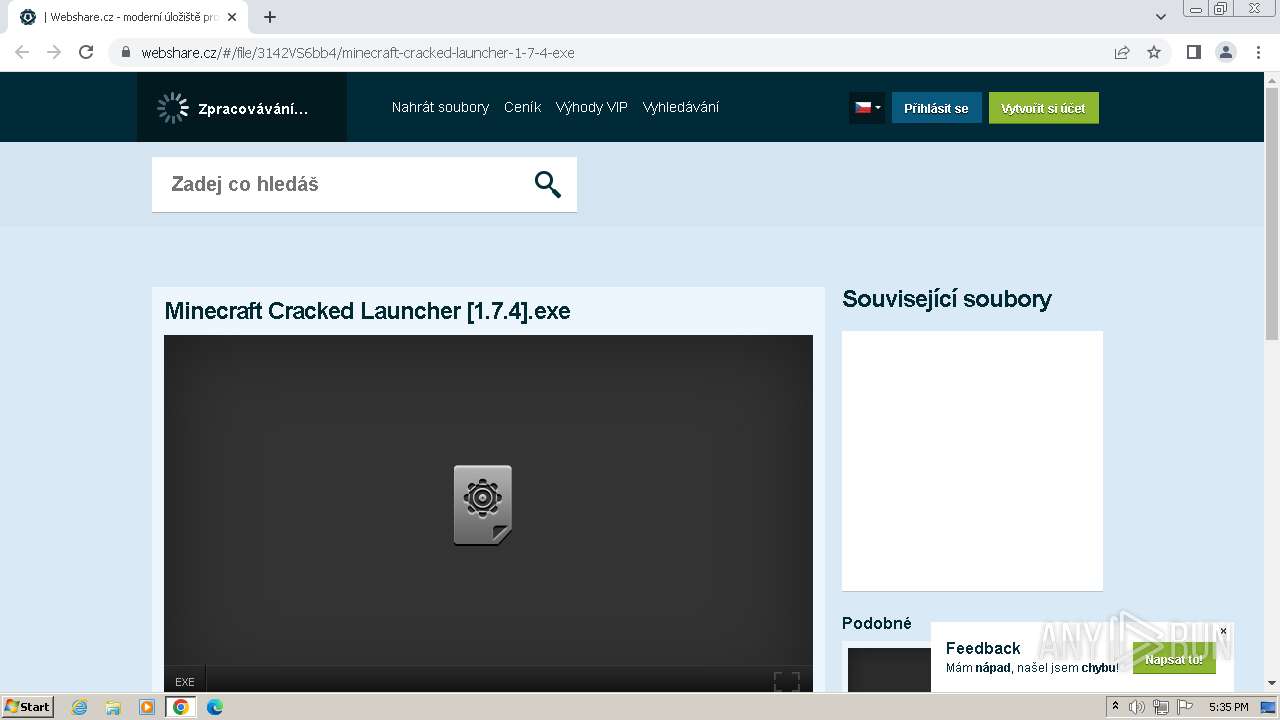Click the Zpracovávání loading logo

[242, 108]
